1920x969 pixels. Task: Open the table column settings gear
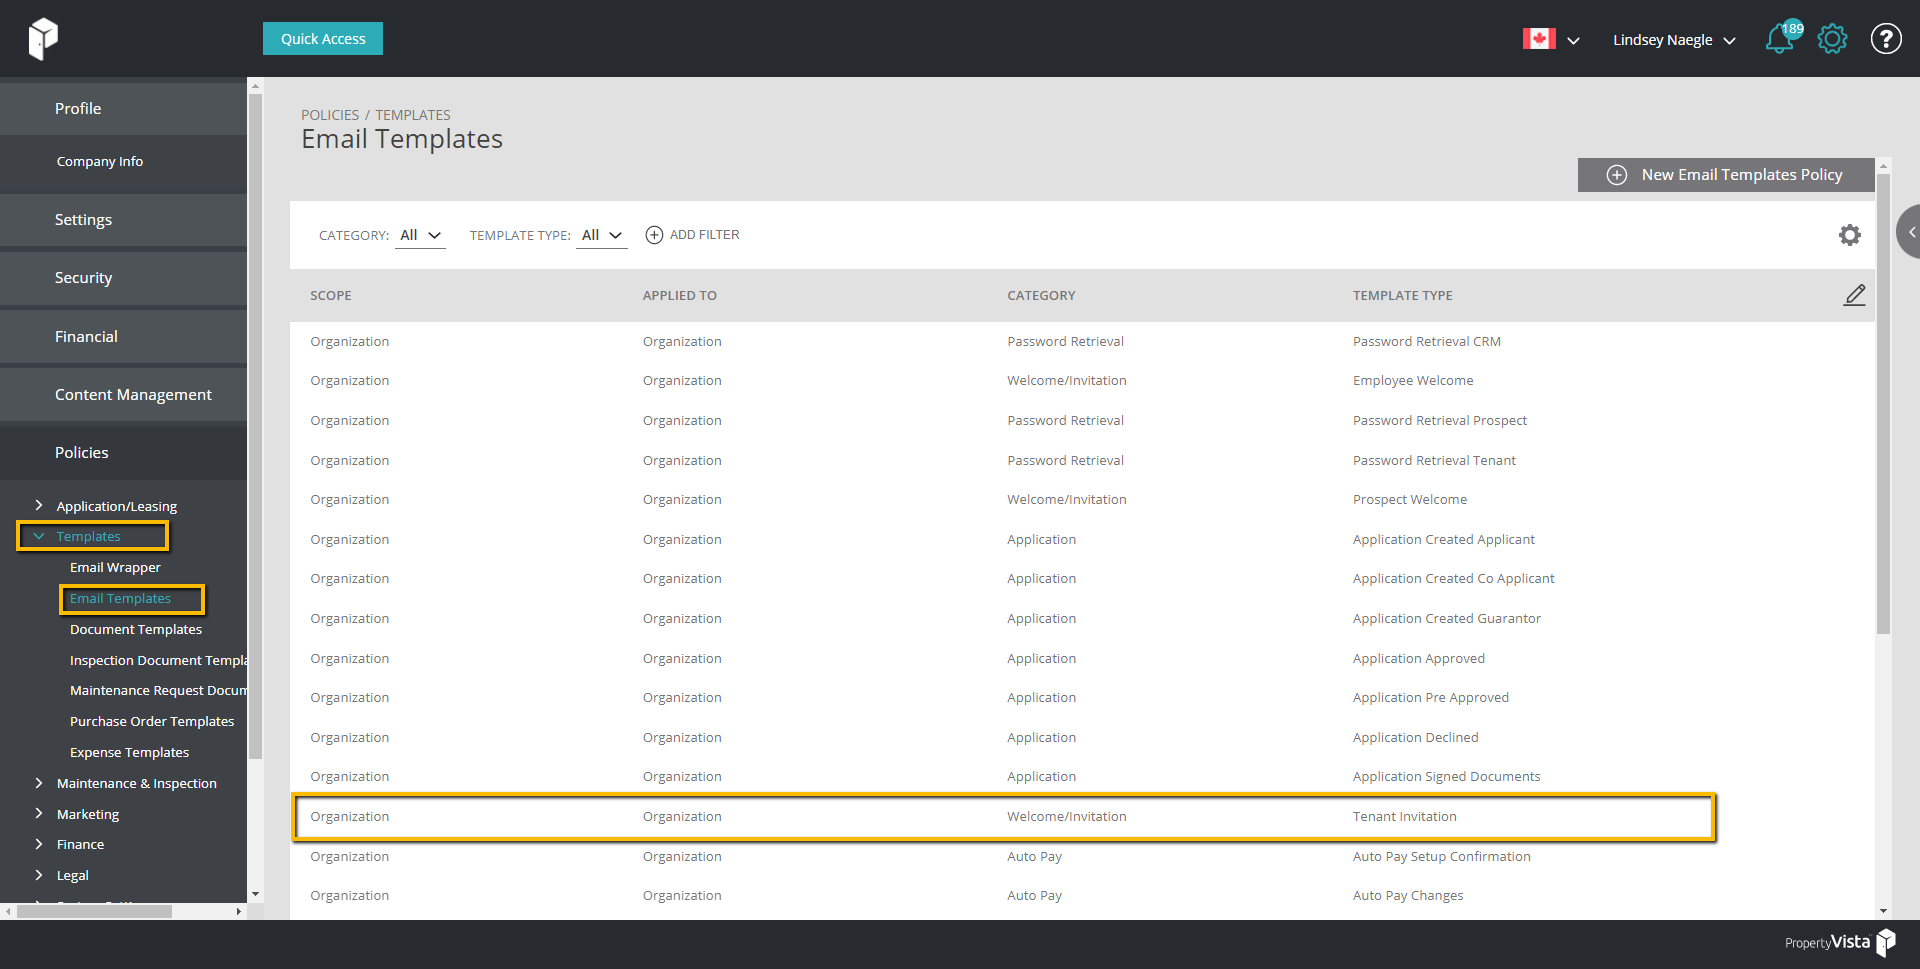pos(1850,235)
